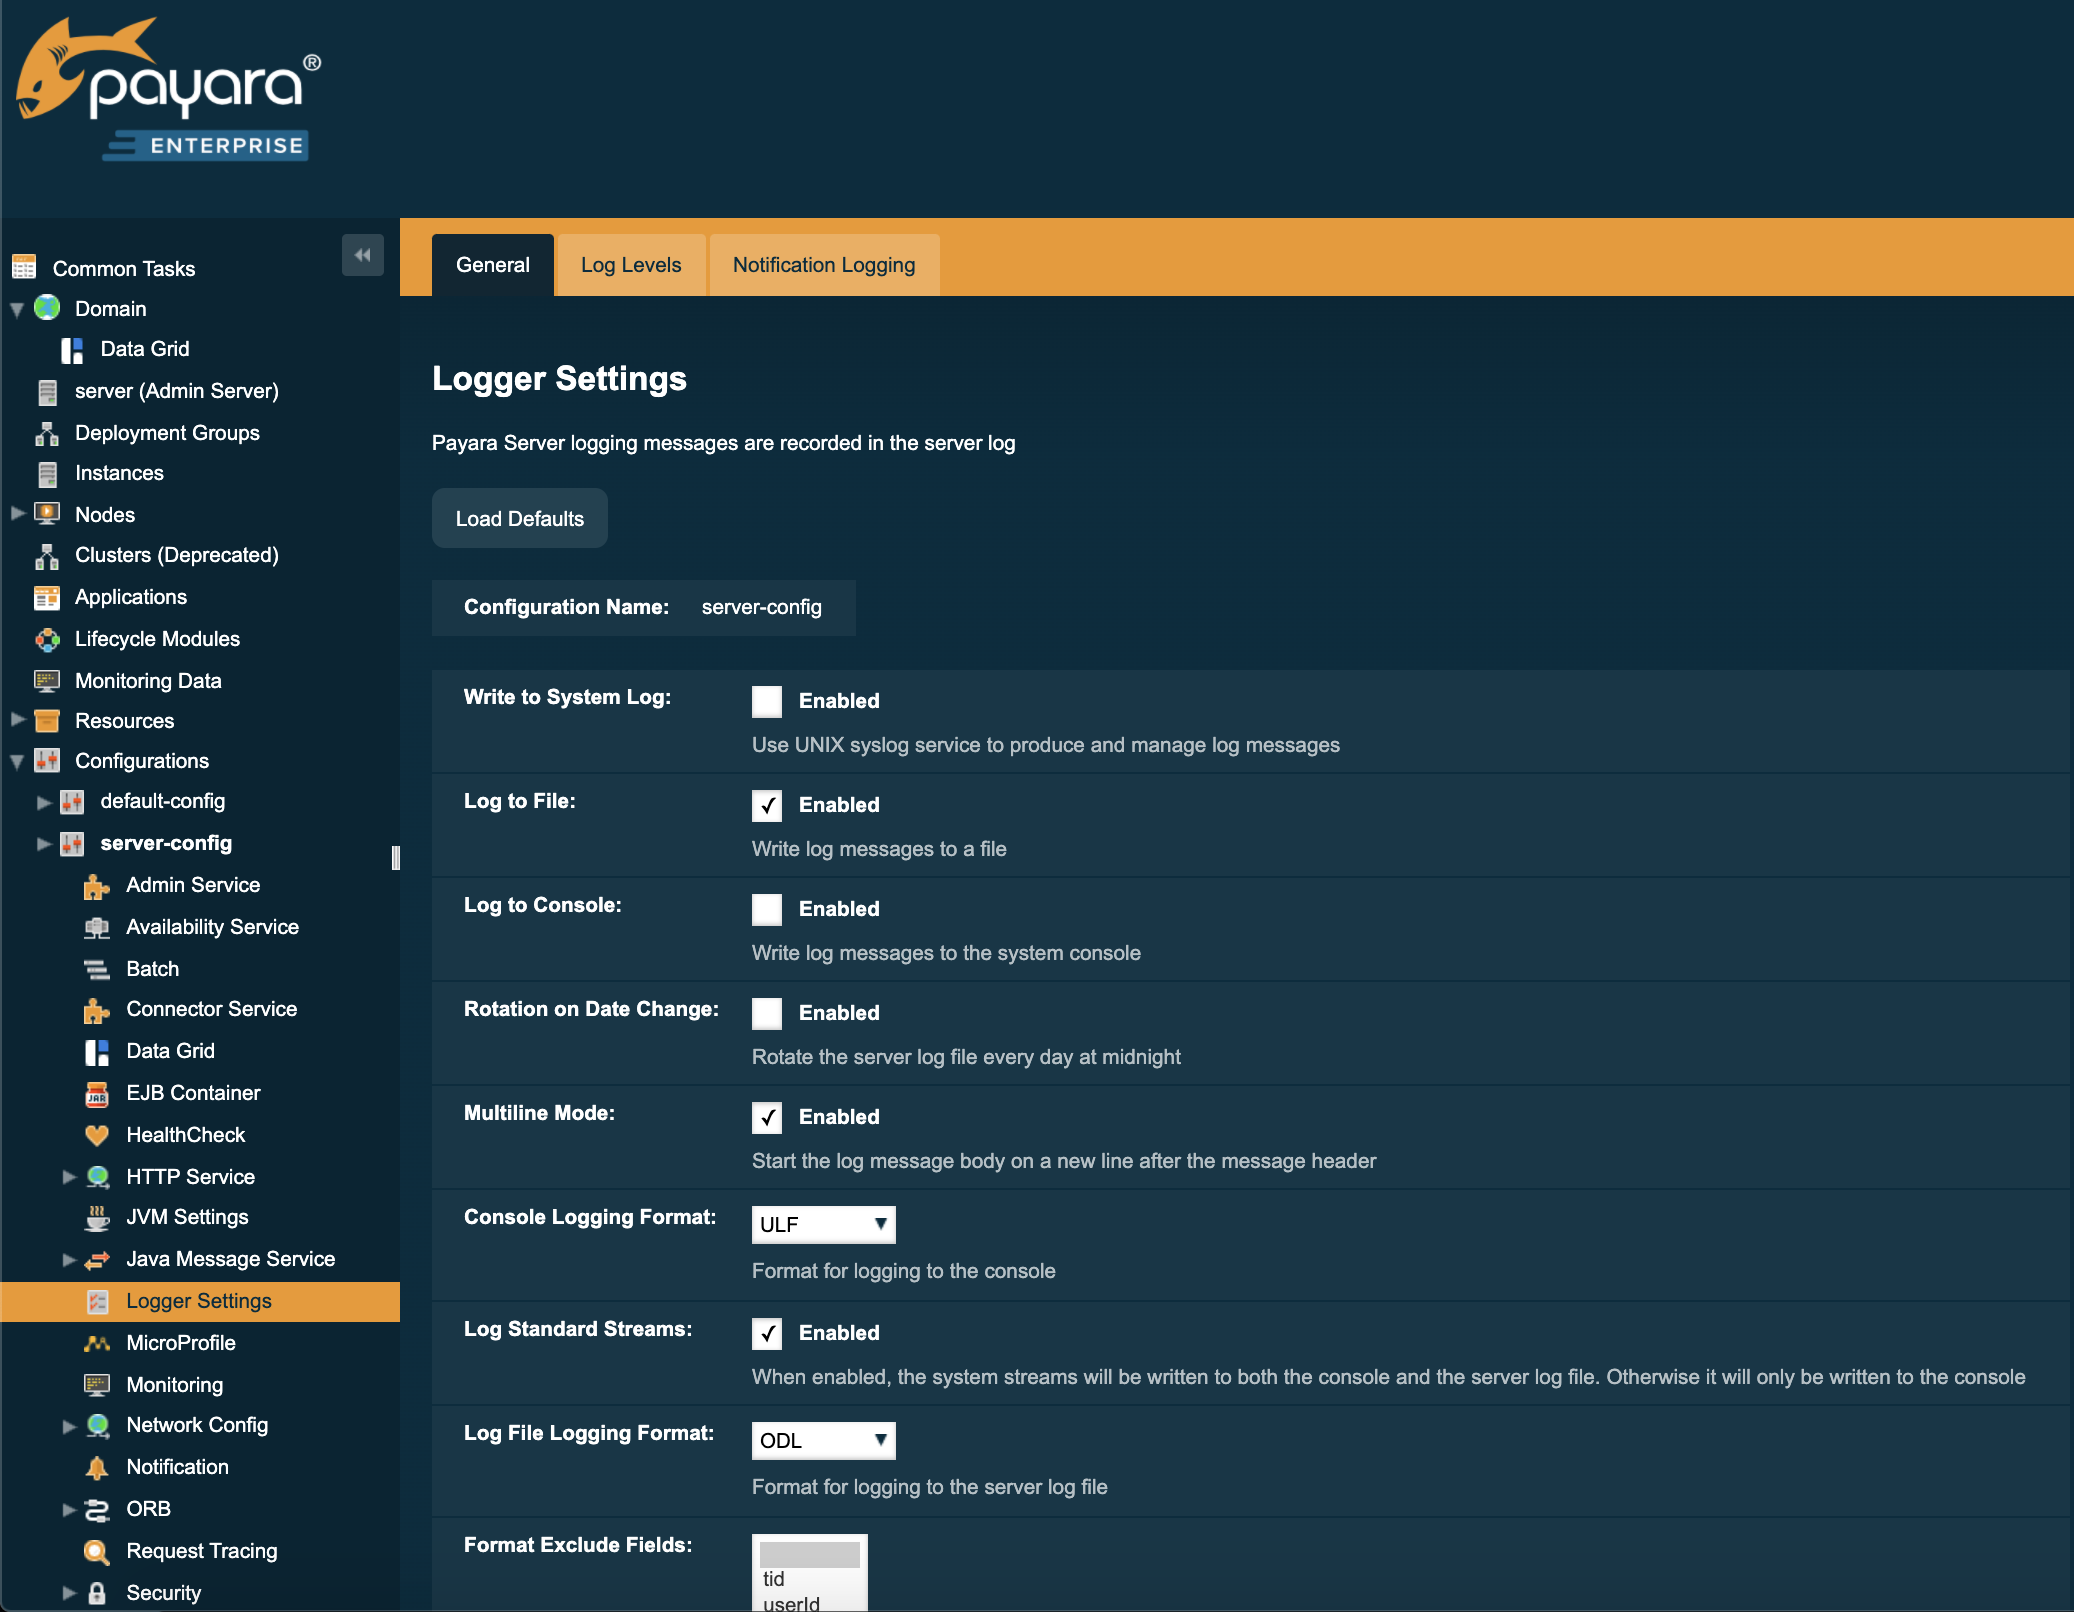Screen dimensions: 2074x1612
Task: Click the Batch icon
Action: click(97, 969)
